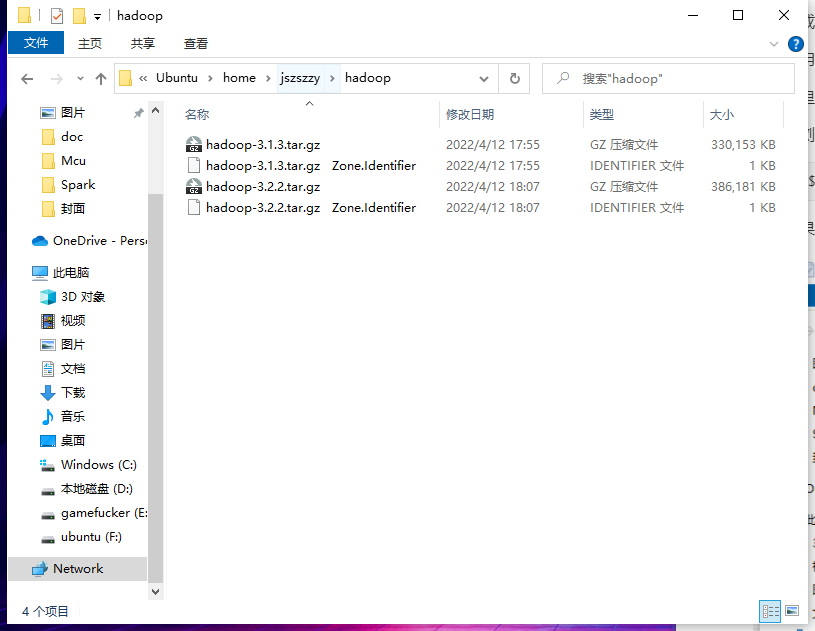This screenshot has height=631, width=815.
Task: Click the New folder quick access icon
Action: point(79,16)
